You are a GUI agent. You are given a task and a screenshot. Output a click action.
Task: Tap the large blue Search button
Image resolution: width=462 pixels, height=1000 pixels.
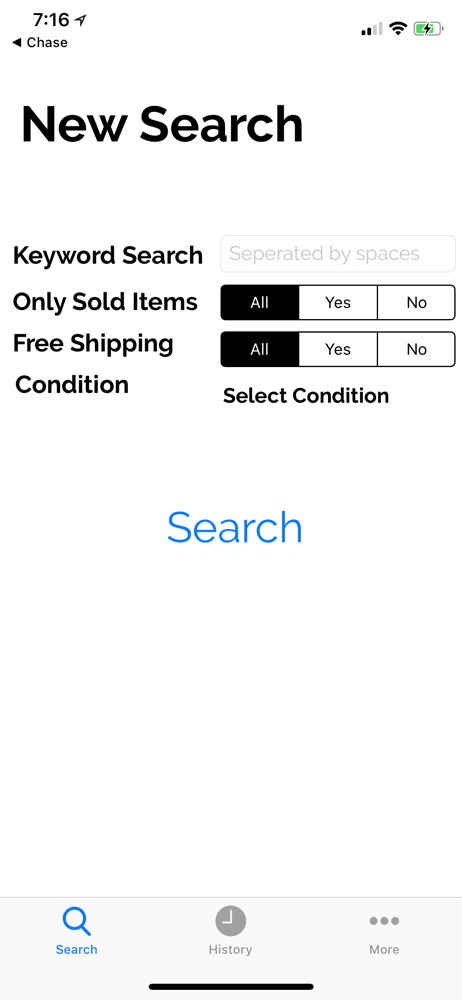pyautogui.click(x=235, y=527)
